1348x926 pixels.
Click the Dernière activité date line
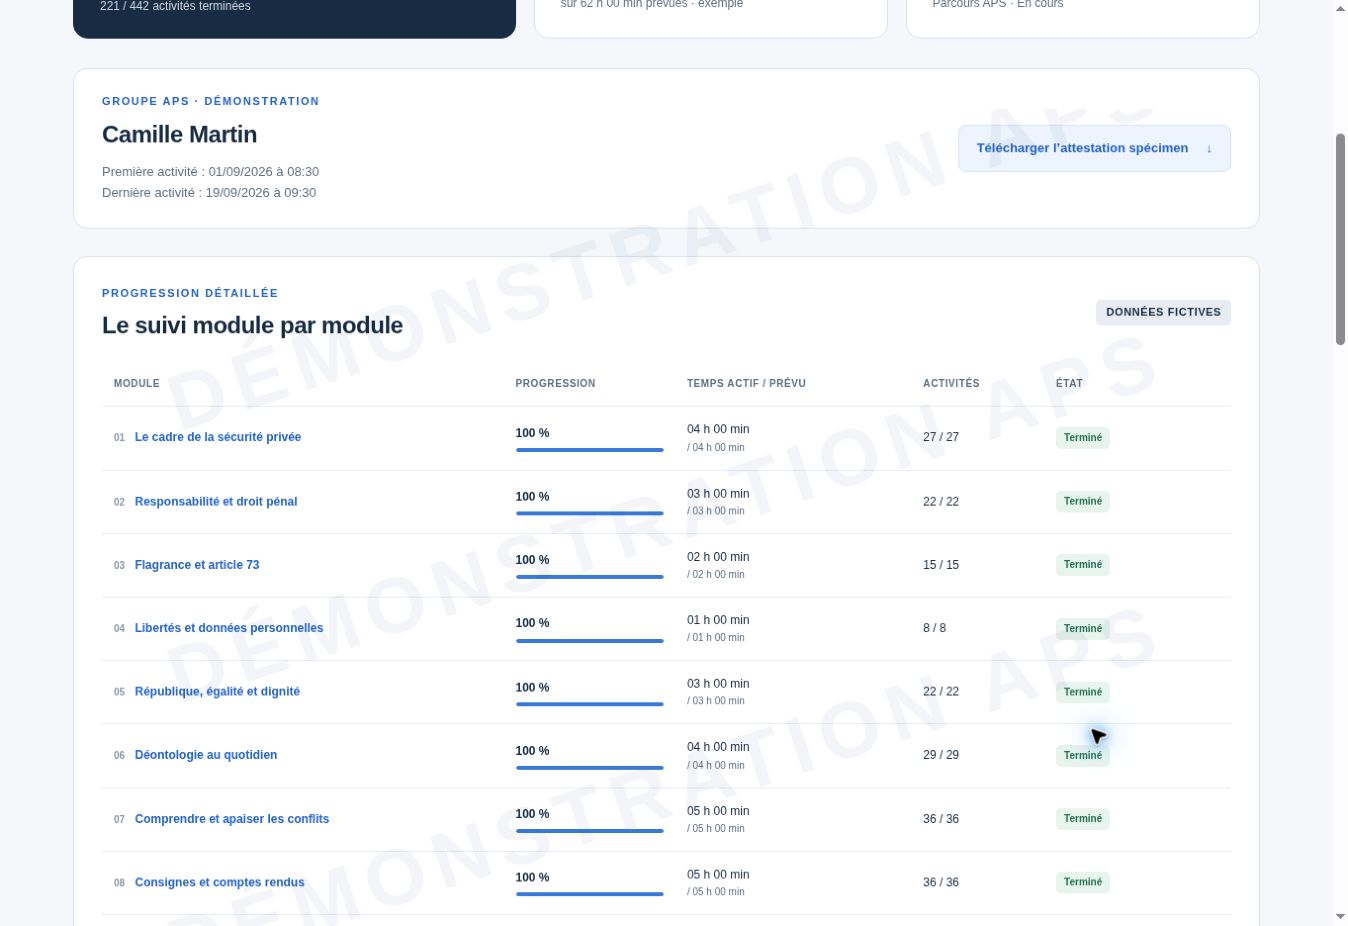209,193
